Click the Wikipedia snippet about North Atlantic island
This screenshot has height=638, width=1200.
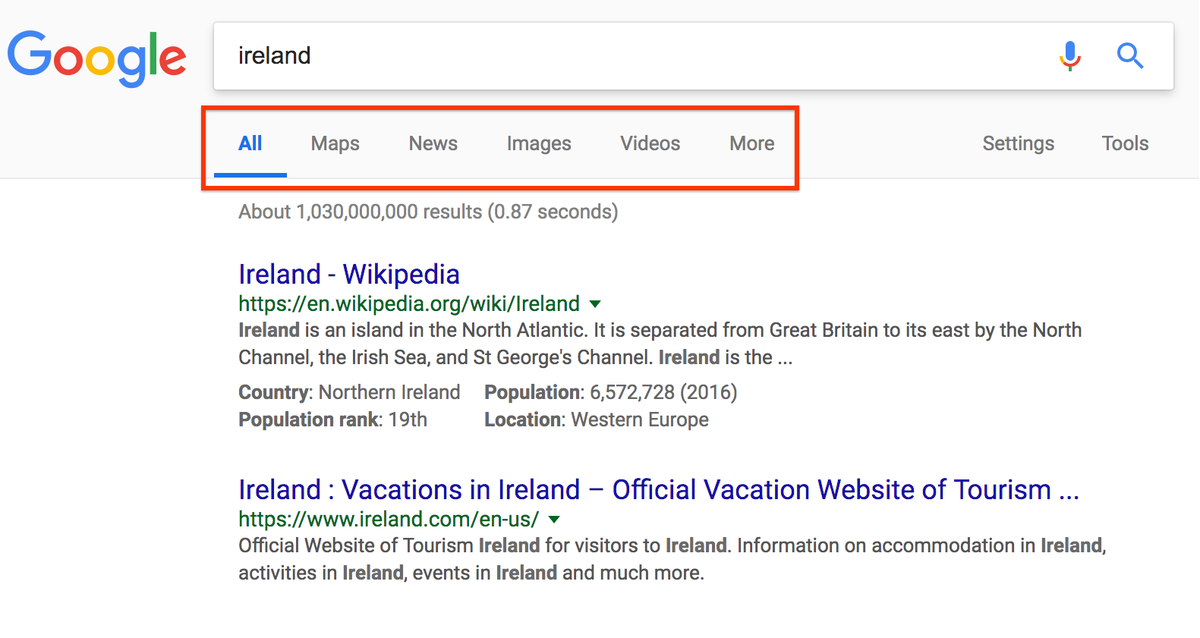click(x=660, y=344)
